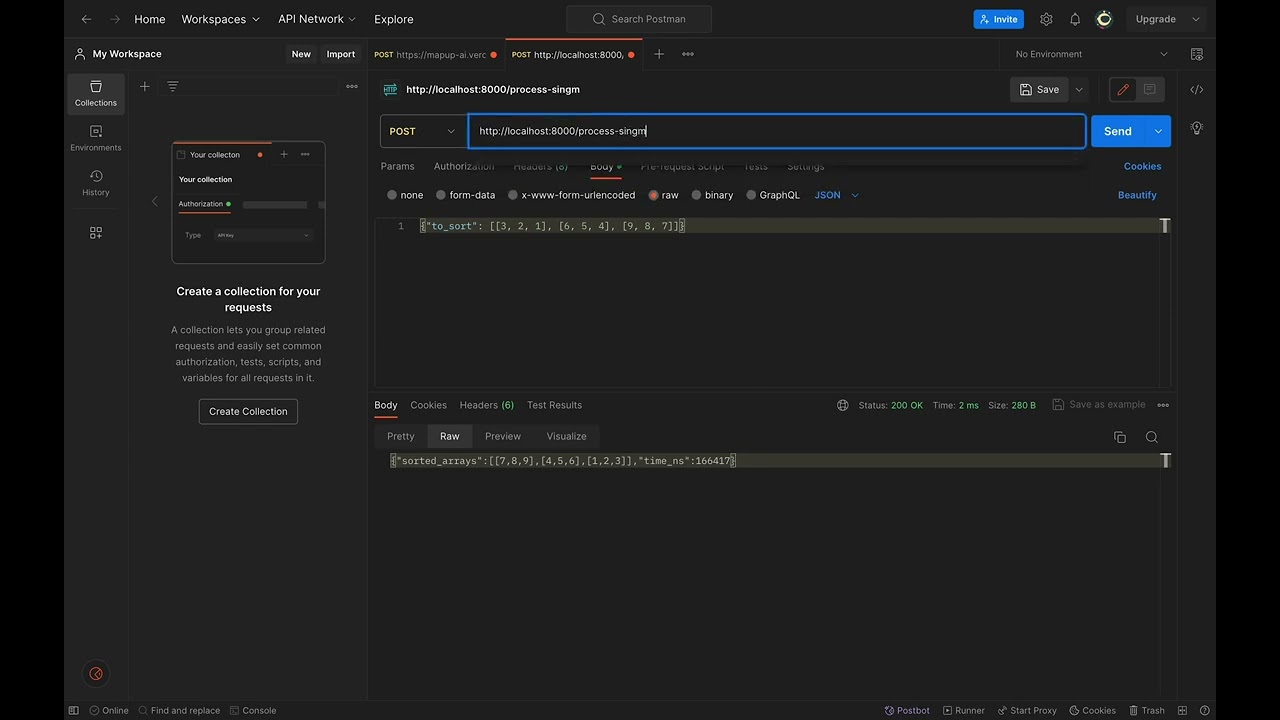Open the POST method dropdown
This screenshot has width=1280, height=720.
click(423, 131)
